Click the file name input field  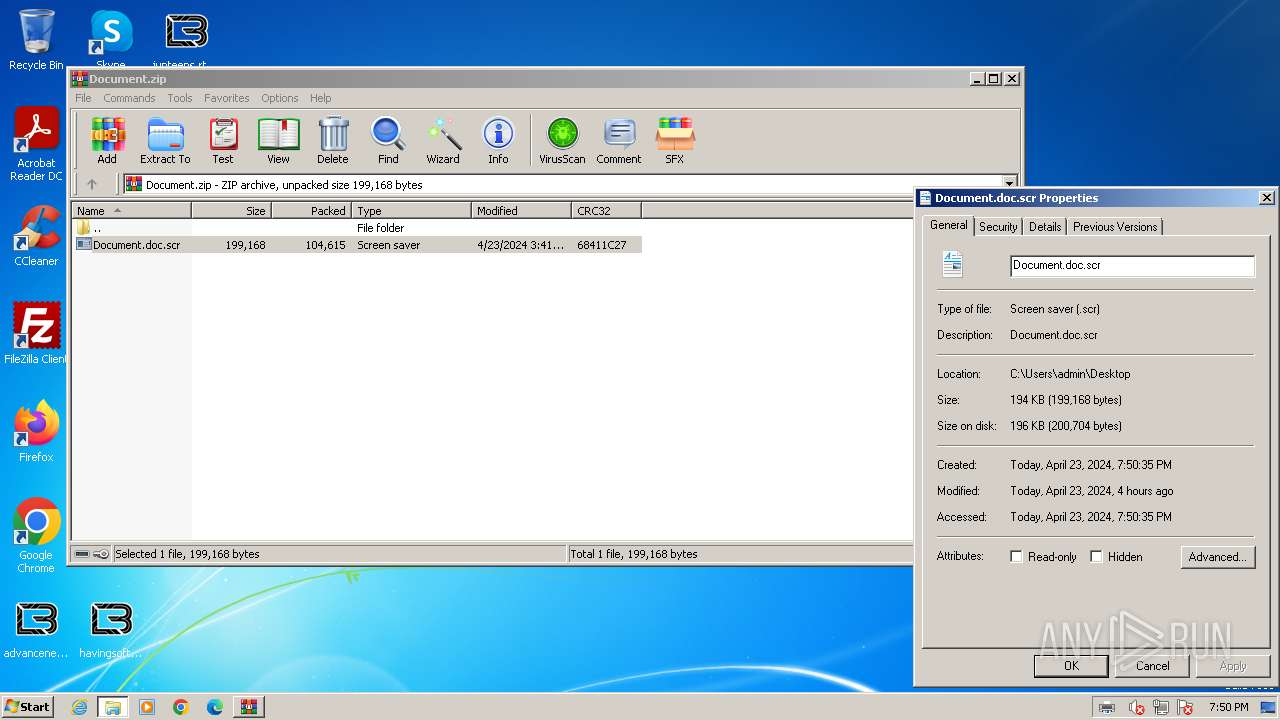point(1132,266)
